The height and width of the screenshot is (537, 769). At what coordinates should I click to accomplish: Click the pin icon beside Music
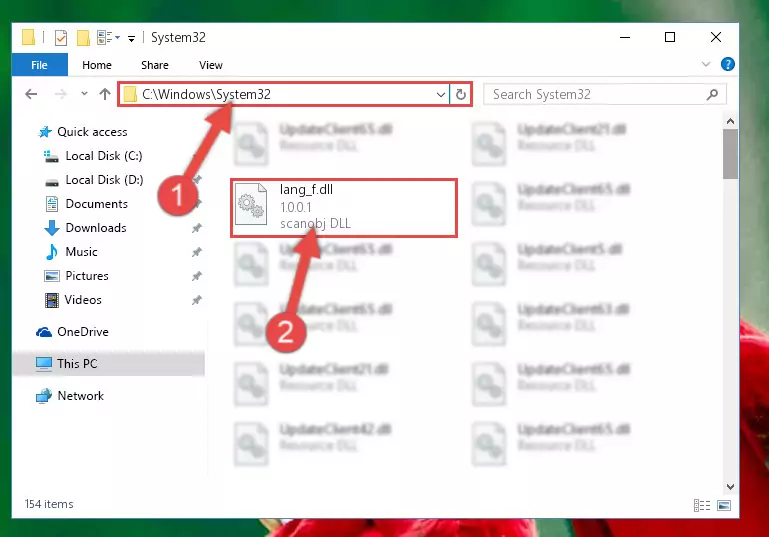tap(197, 252)
